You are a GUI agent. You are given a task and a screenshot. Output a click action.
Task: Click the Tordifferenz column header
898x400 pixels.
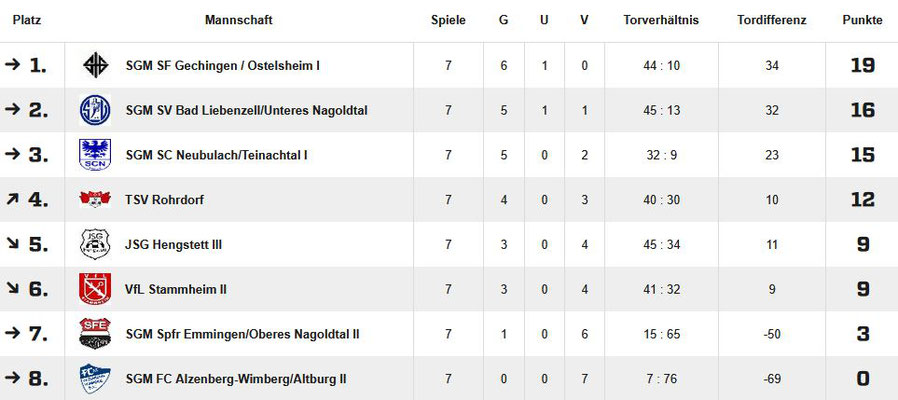click(x=772, y=20)
